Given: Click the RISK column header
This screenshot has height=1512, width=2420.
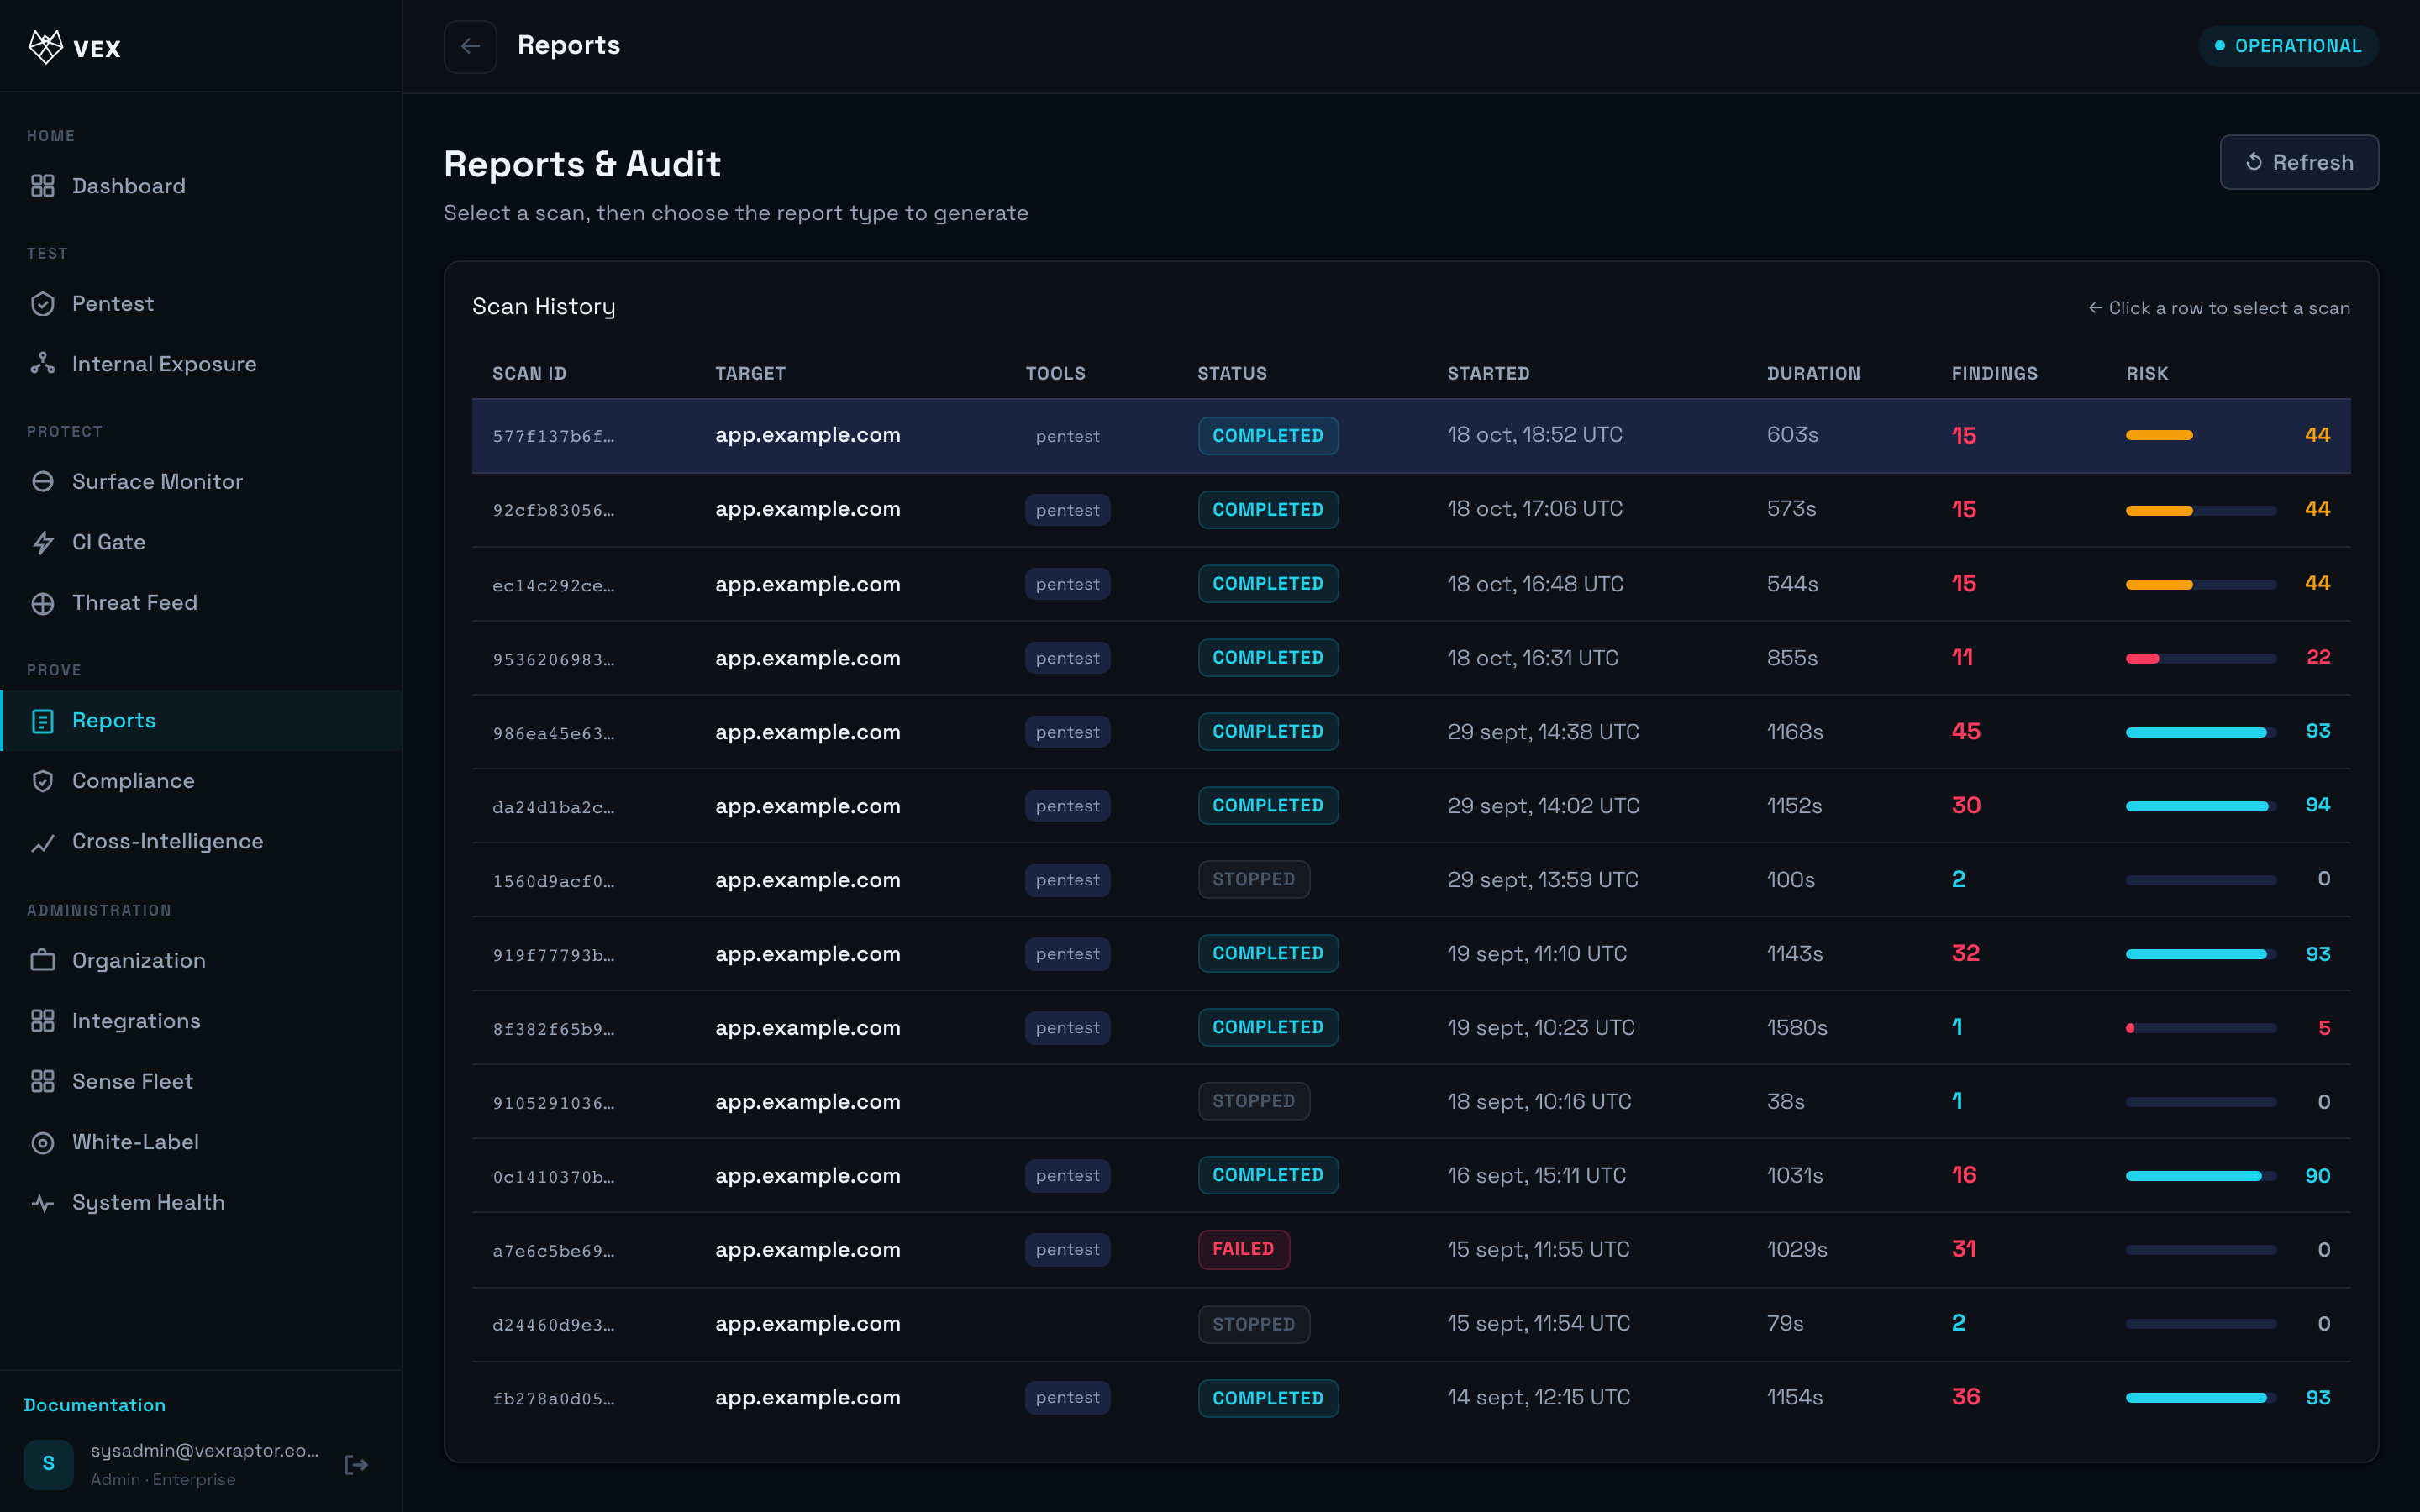Looking at the screenshot, I should tap(2147, 373).
